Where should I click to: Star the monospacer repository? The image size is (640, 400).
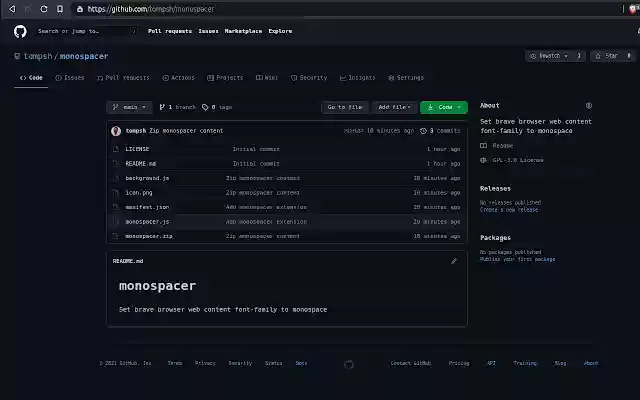607,56
